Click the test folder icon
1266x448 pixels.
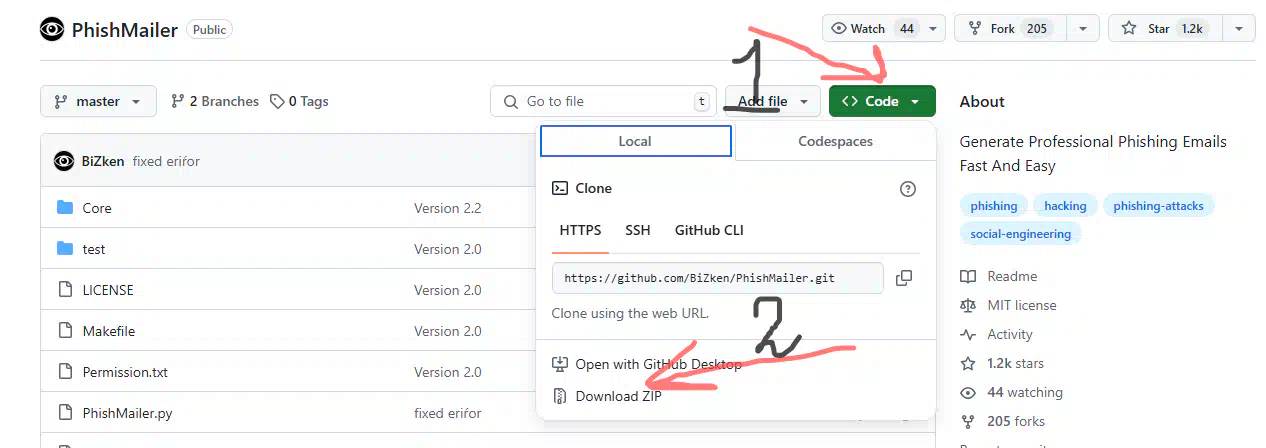tap(65, 249)
